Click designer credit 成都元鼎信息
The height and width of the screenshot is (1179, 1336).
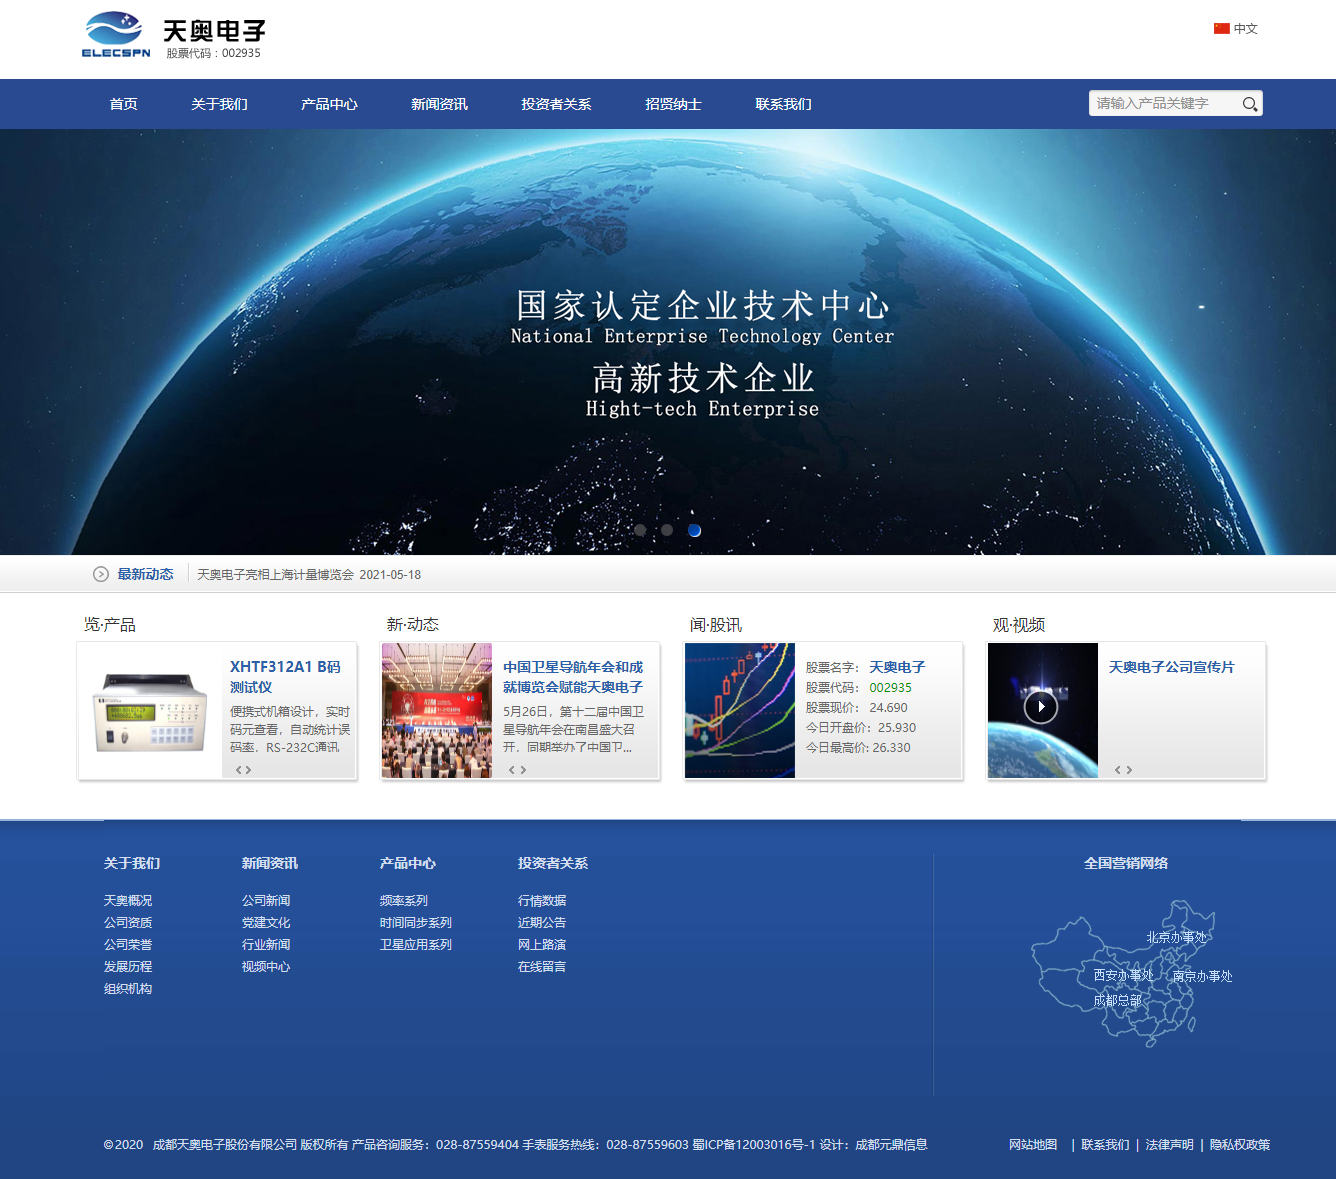coord(891,1145)
